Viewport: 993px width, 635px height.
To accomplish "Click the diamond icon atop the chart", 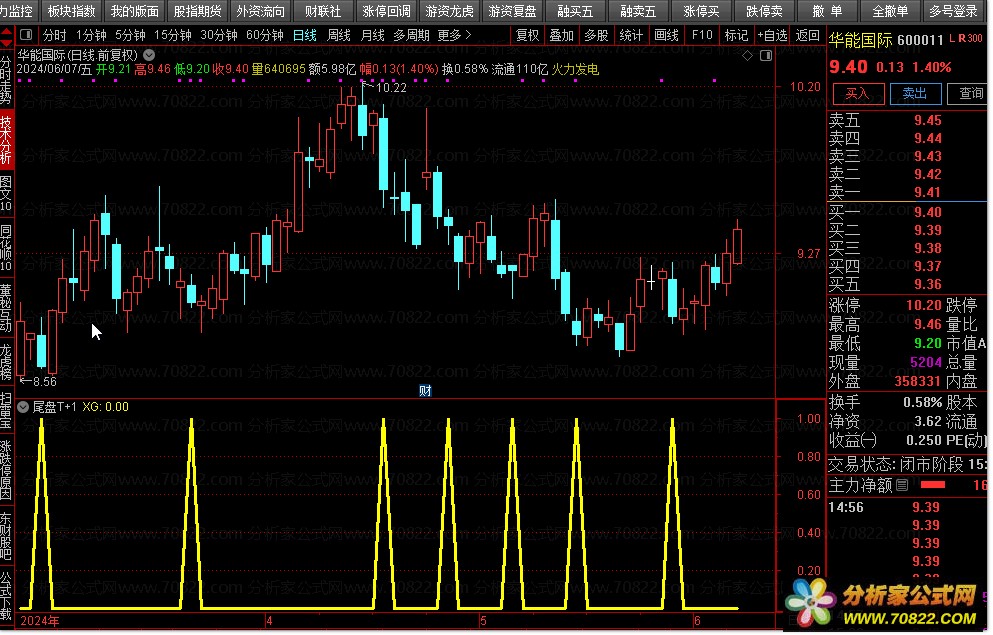I will coord(748,56).
